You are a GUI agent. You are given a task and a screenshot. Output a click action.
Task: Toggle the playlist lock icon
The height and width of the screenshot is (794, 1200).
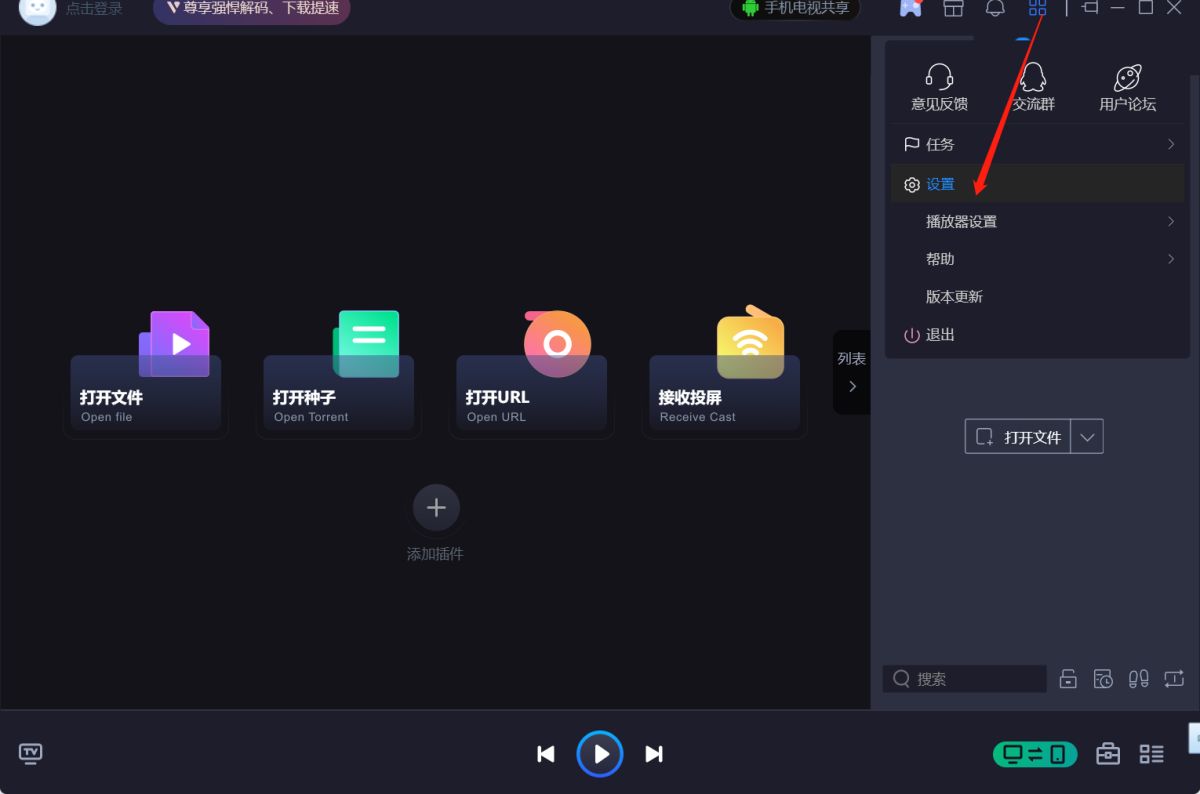[x=1068, y=679]
